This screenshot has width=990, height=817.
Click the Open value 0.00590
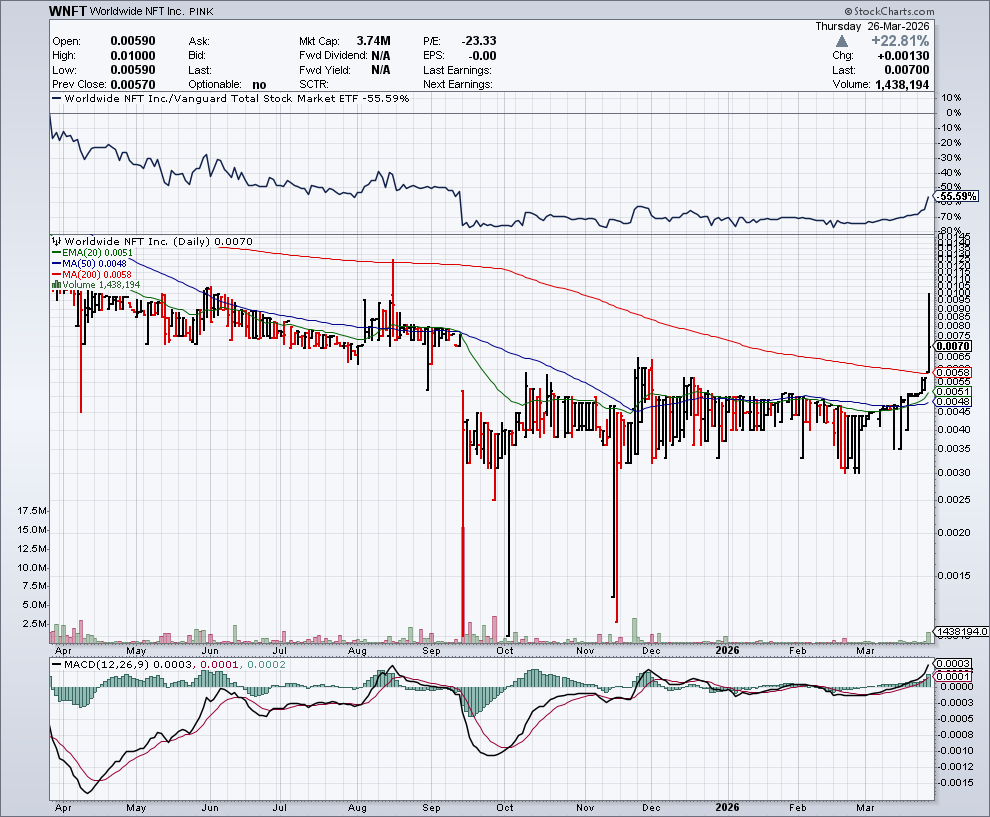[133, 41]
